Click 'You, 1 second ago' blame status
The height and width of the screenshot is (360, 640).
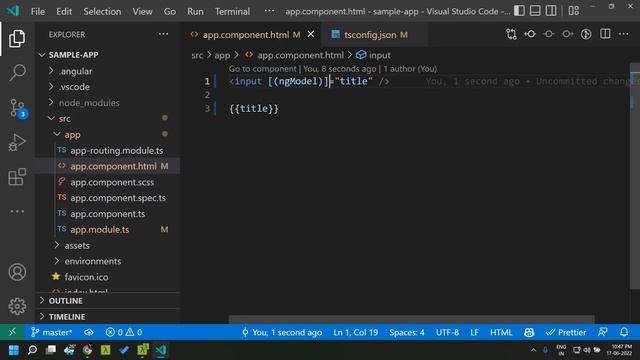[x=282, y=332]
